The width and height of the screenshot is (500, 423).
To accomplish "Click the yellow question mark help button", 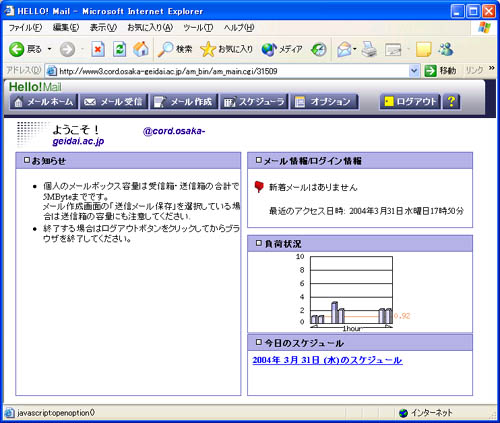I will (451, 101).
